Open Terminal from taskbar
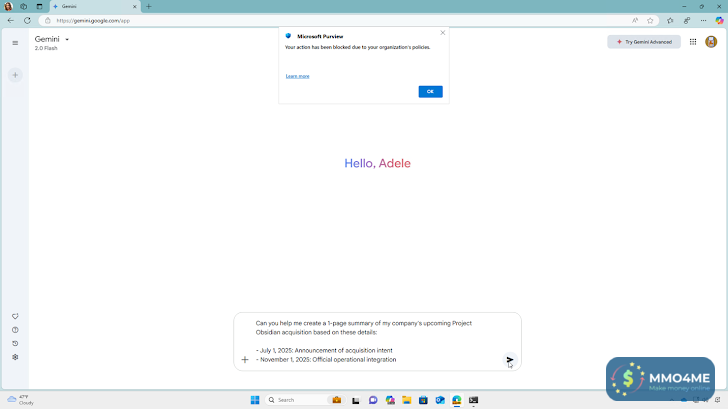 coord(474,400)
